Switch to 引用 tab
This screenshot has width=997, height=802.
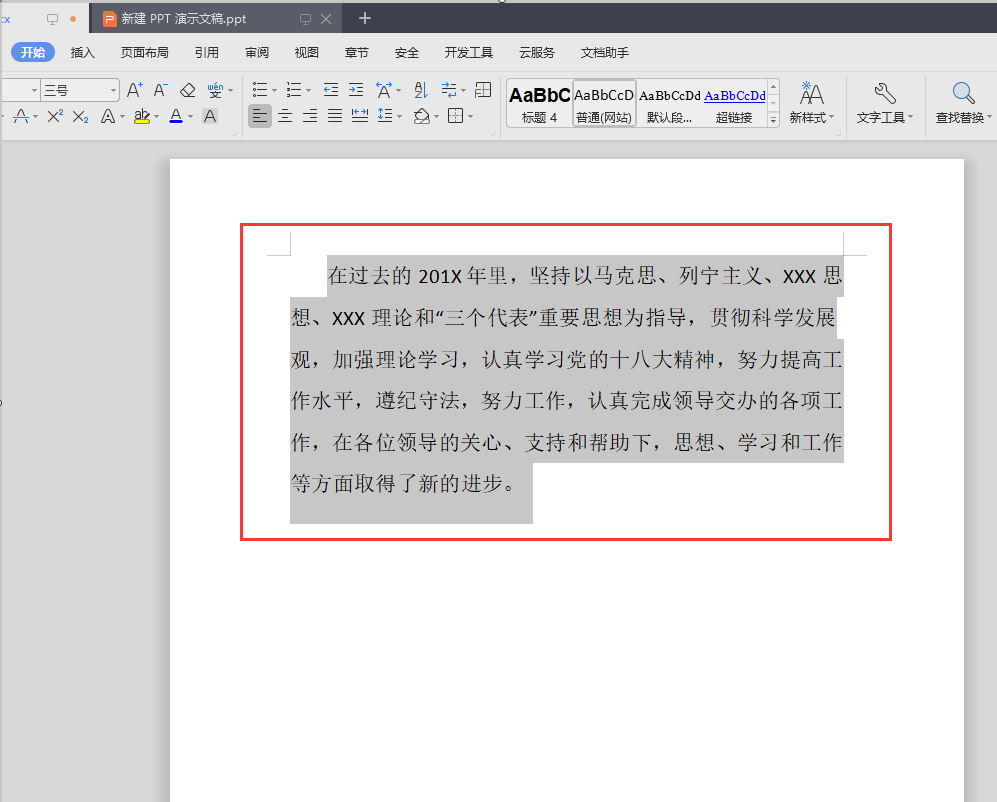pyautogui.click(x=207, y=53)
